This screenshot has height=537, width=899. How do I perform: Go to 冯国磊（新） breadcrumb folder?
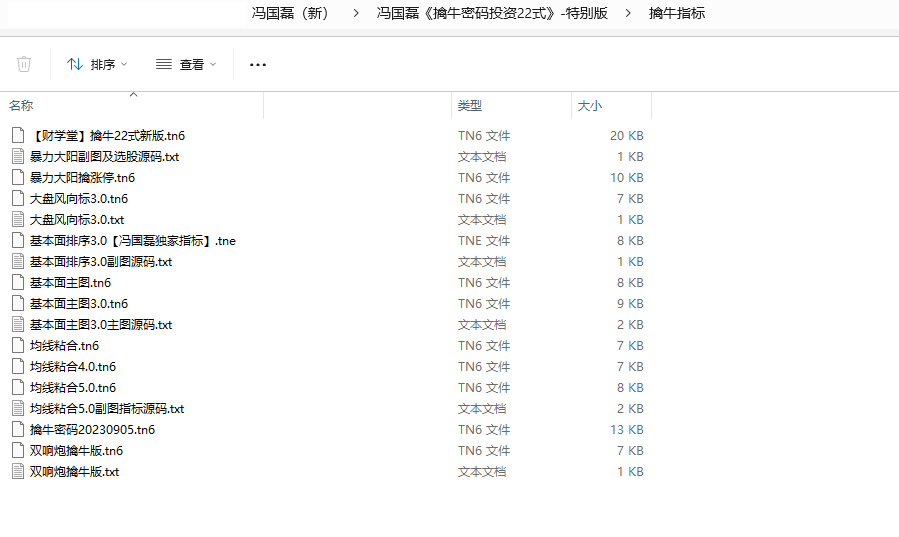[290, 13]
